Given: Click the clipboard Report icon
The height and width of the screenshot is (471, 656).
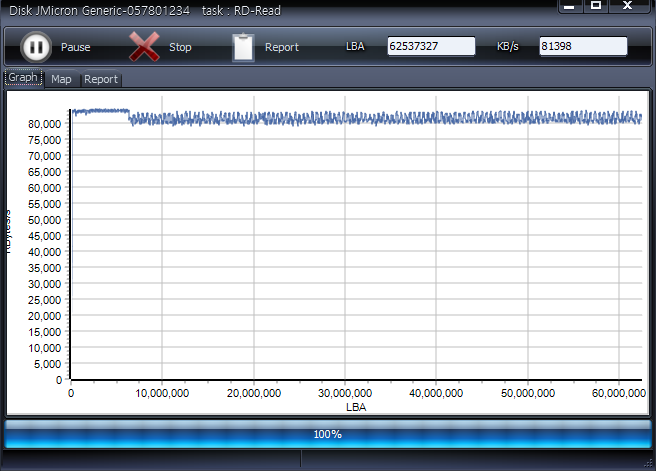Looking at the screenshot, I should pyautogui.click(x=243, y=47).
